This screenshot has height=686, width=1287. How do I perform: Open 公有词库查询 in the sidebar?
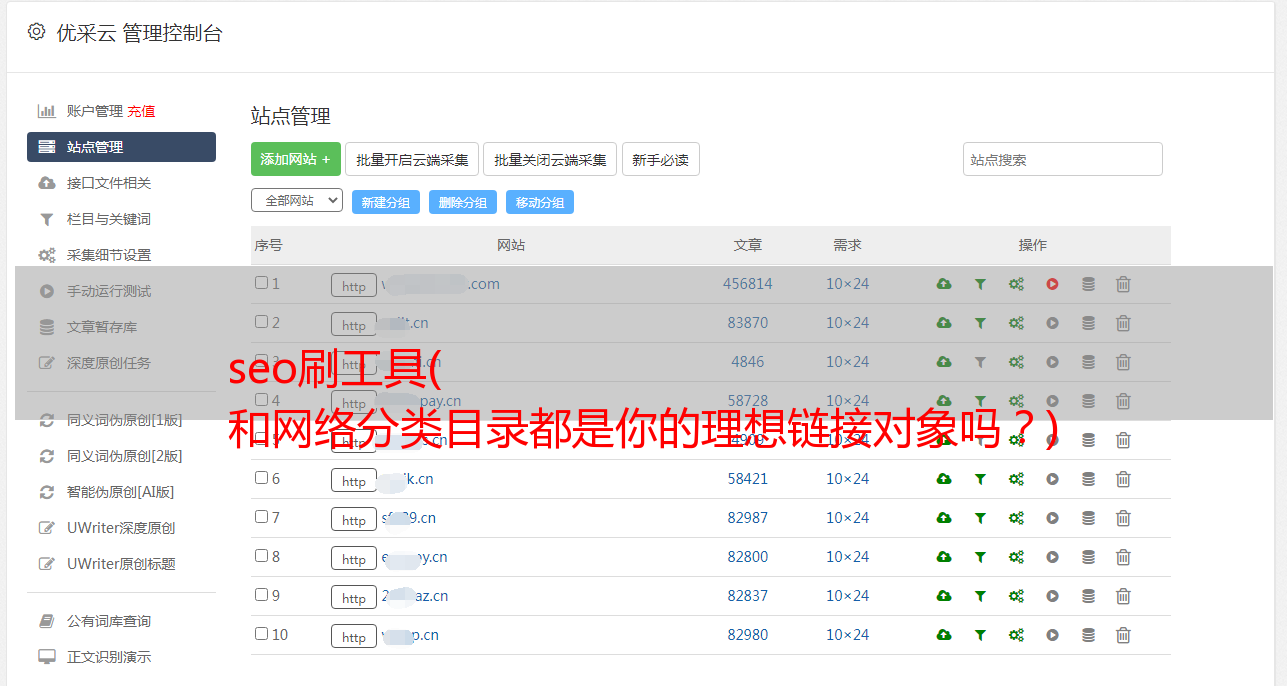(109, 621)
